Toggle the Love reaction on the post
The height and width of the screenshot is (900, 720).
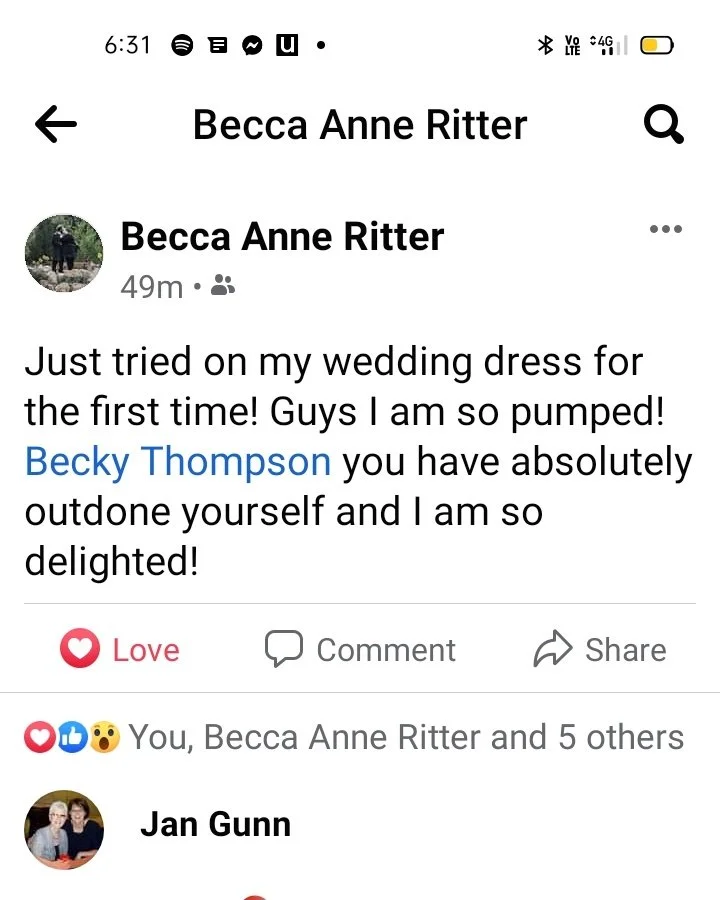[x=120, y=649]
